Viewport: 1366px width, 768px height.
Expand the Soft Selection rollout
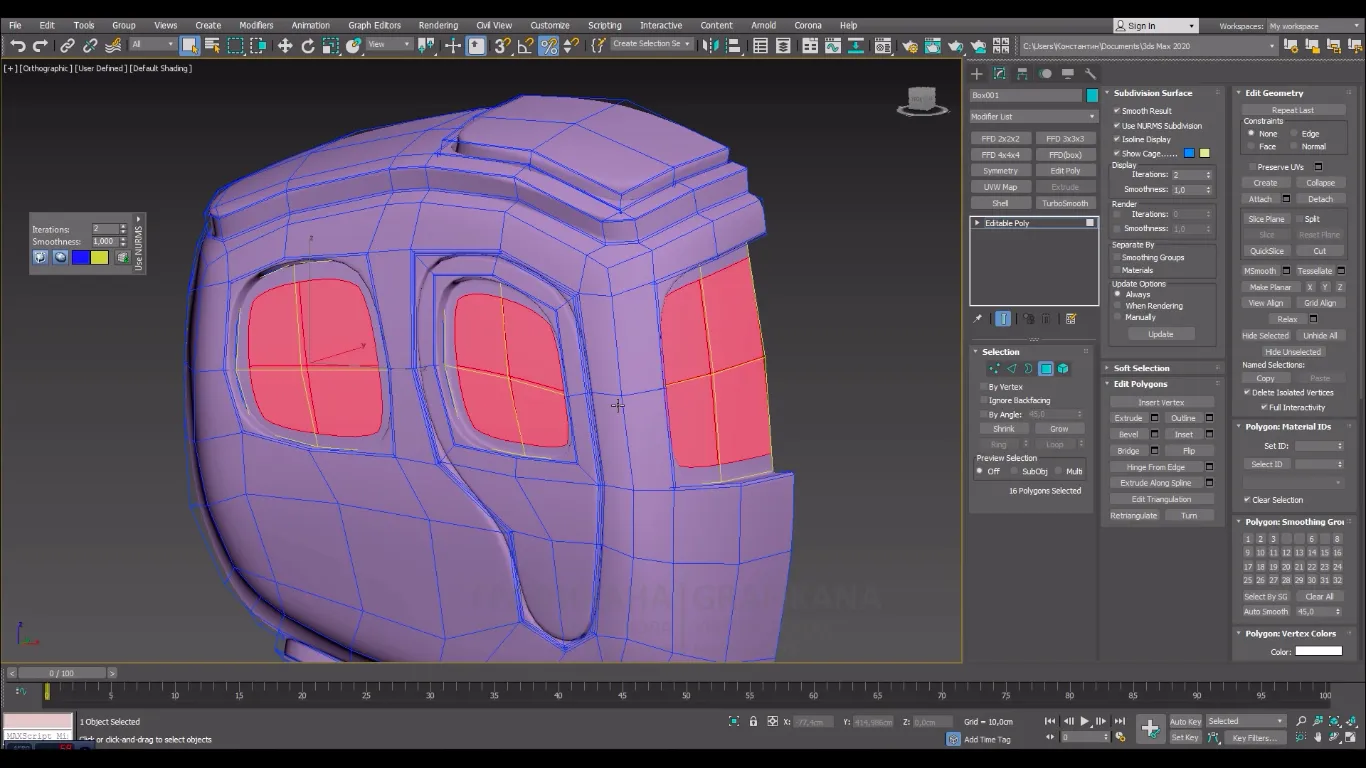point(1141,368)
